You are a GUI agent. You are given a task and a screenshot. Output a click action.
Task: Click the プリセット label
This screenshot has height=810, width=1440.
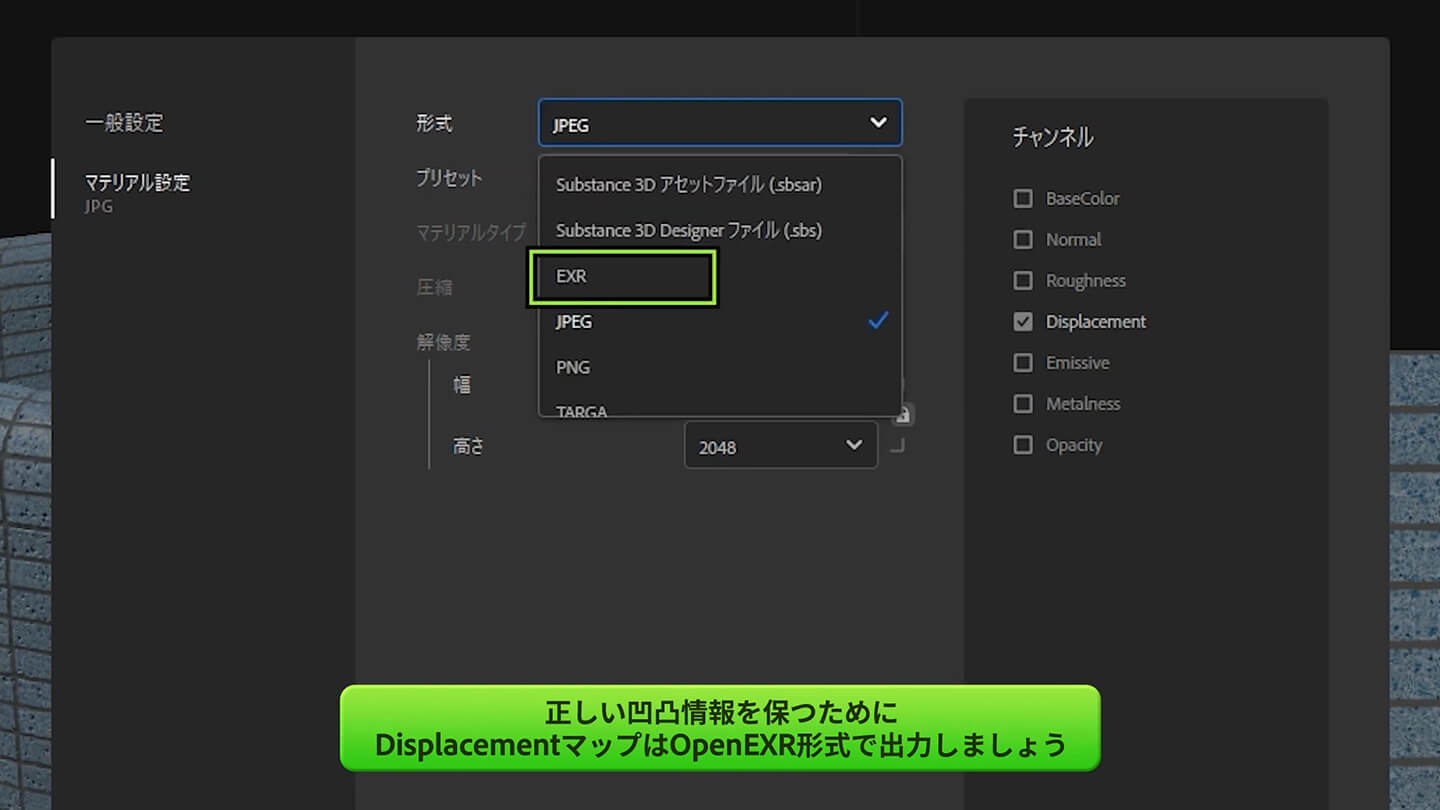click(449, 179)
